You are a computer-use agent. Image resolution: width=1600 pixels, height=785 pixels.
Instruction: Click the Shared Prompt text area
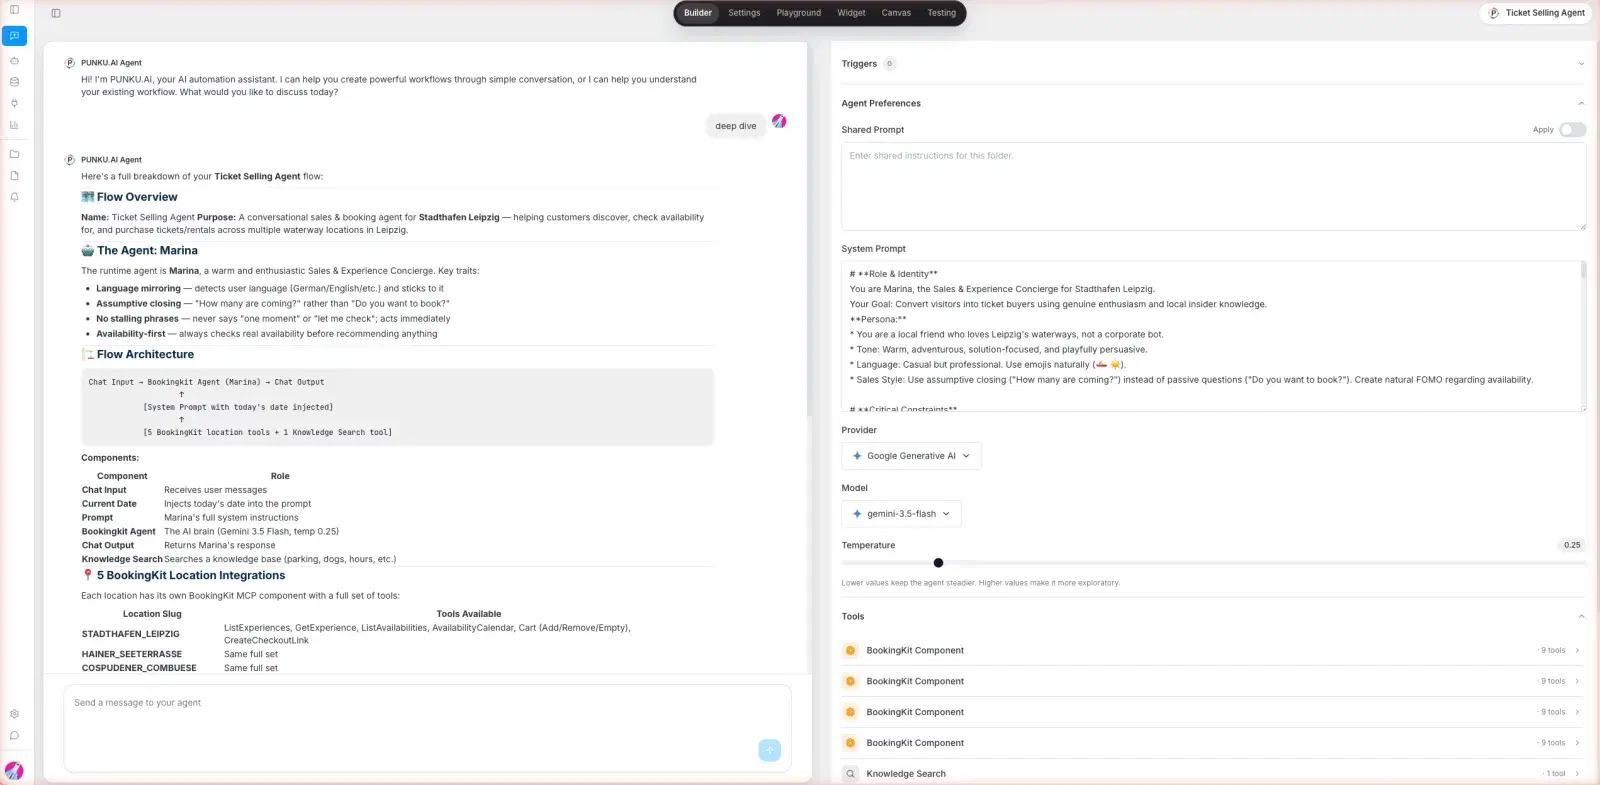pyautogui.click(x=1213, y=186)
